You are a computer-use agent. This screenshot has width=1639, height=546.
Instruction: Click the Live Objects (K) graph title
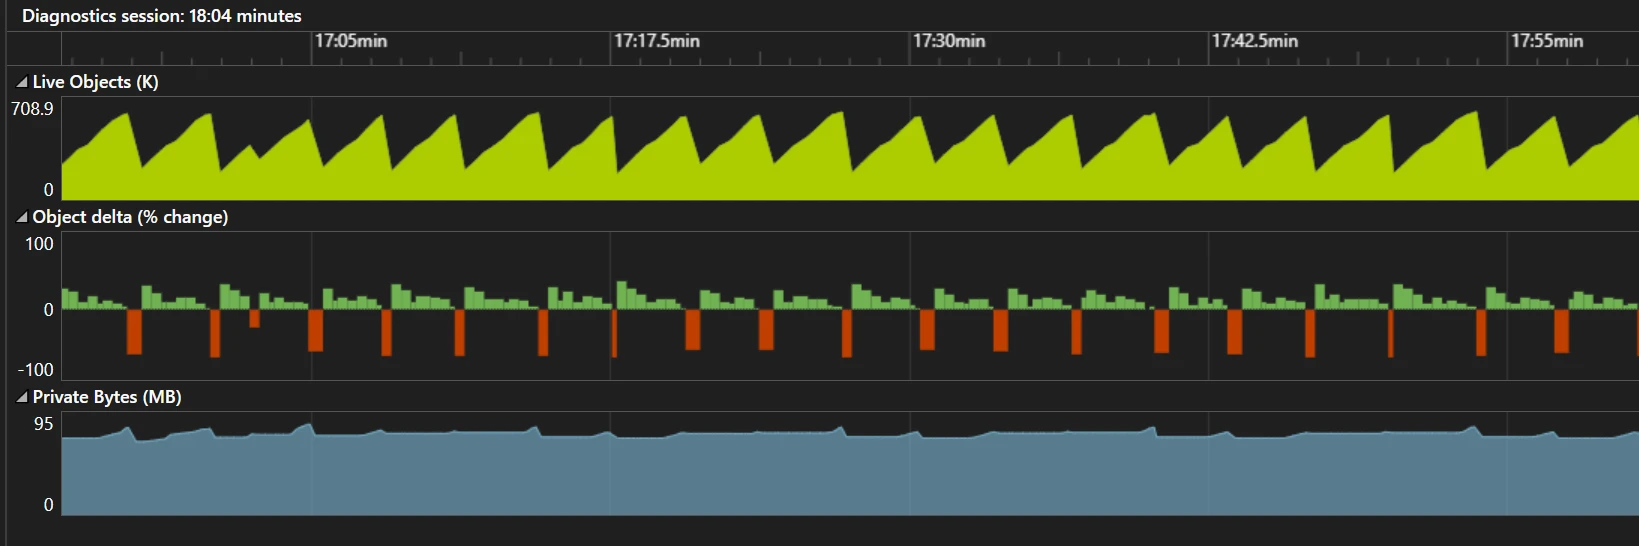(95, 82)
